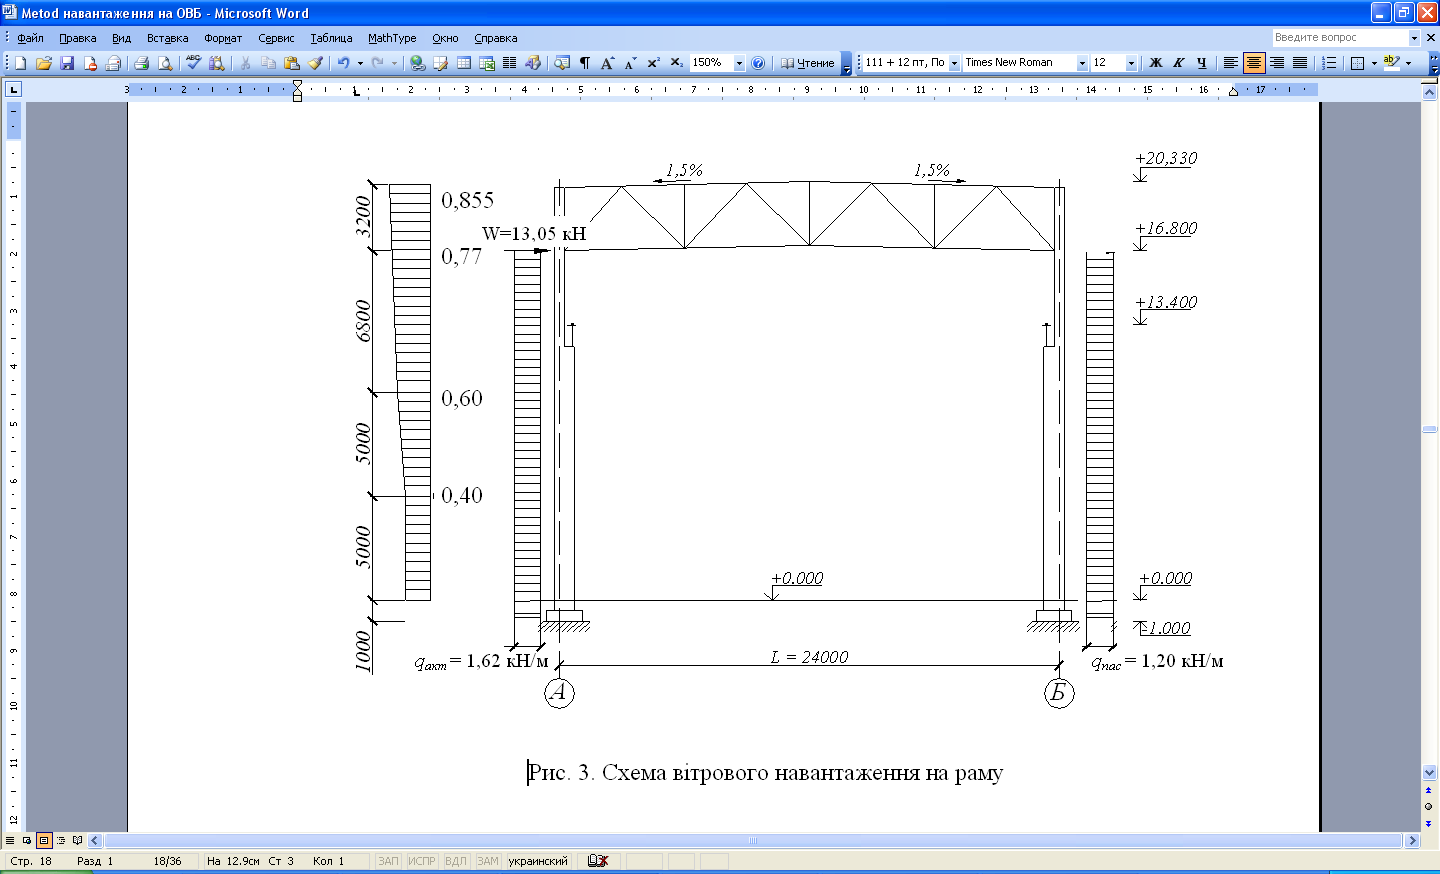Open the Формат menu
Screen dimensions: 1440x874
tap(223, 38)
